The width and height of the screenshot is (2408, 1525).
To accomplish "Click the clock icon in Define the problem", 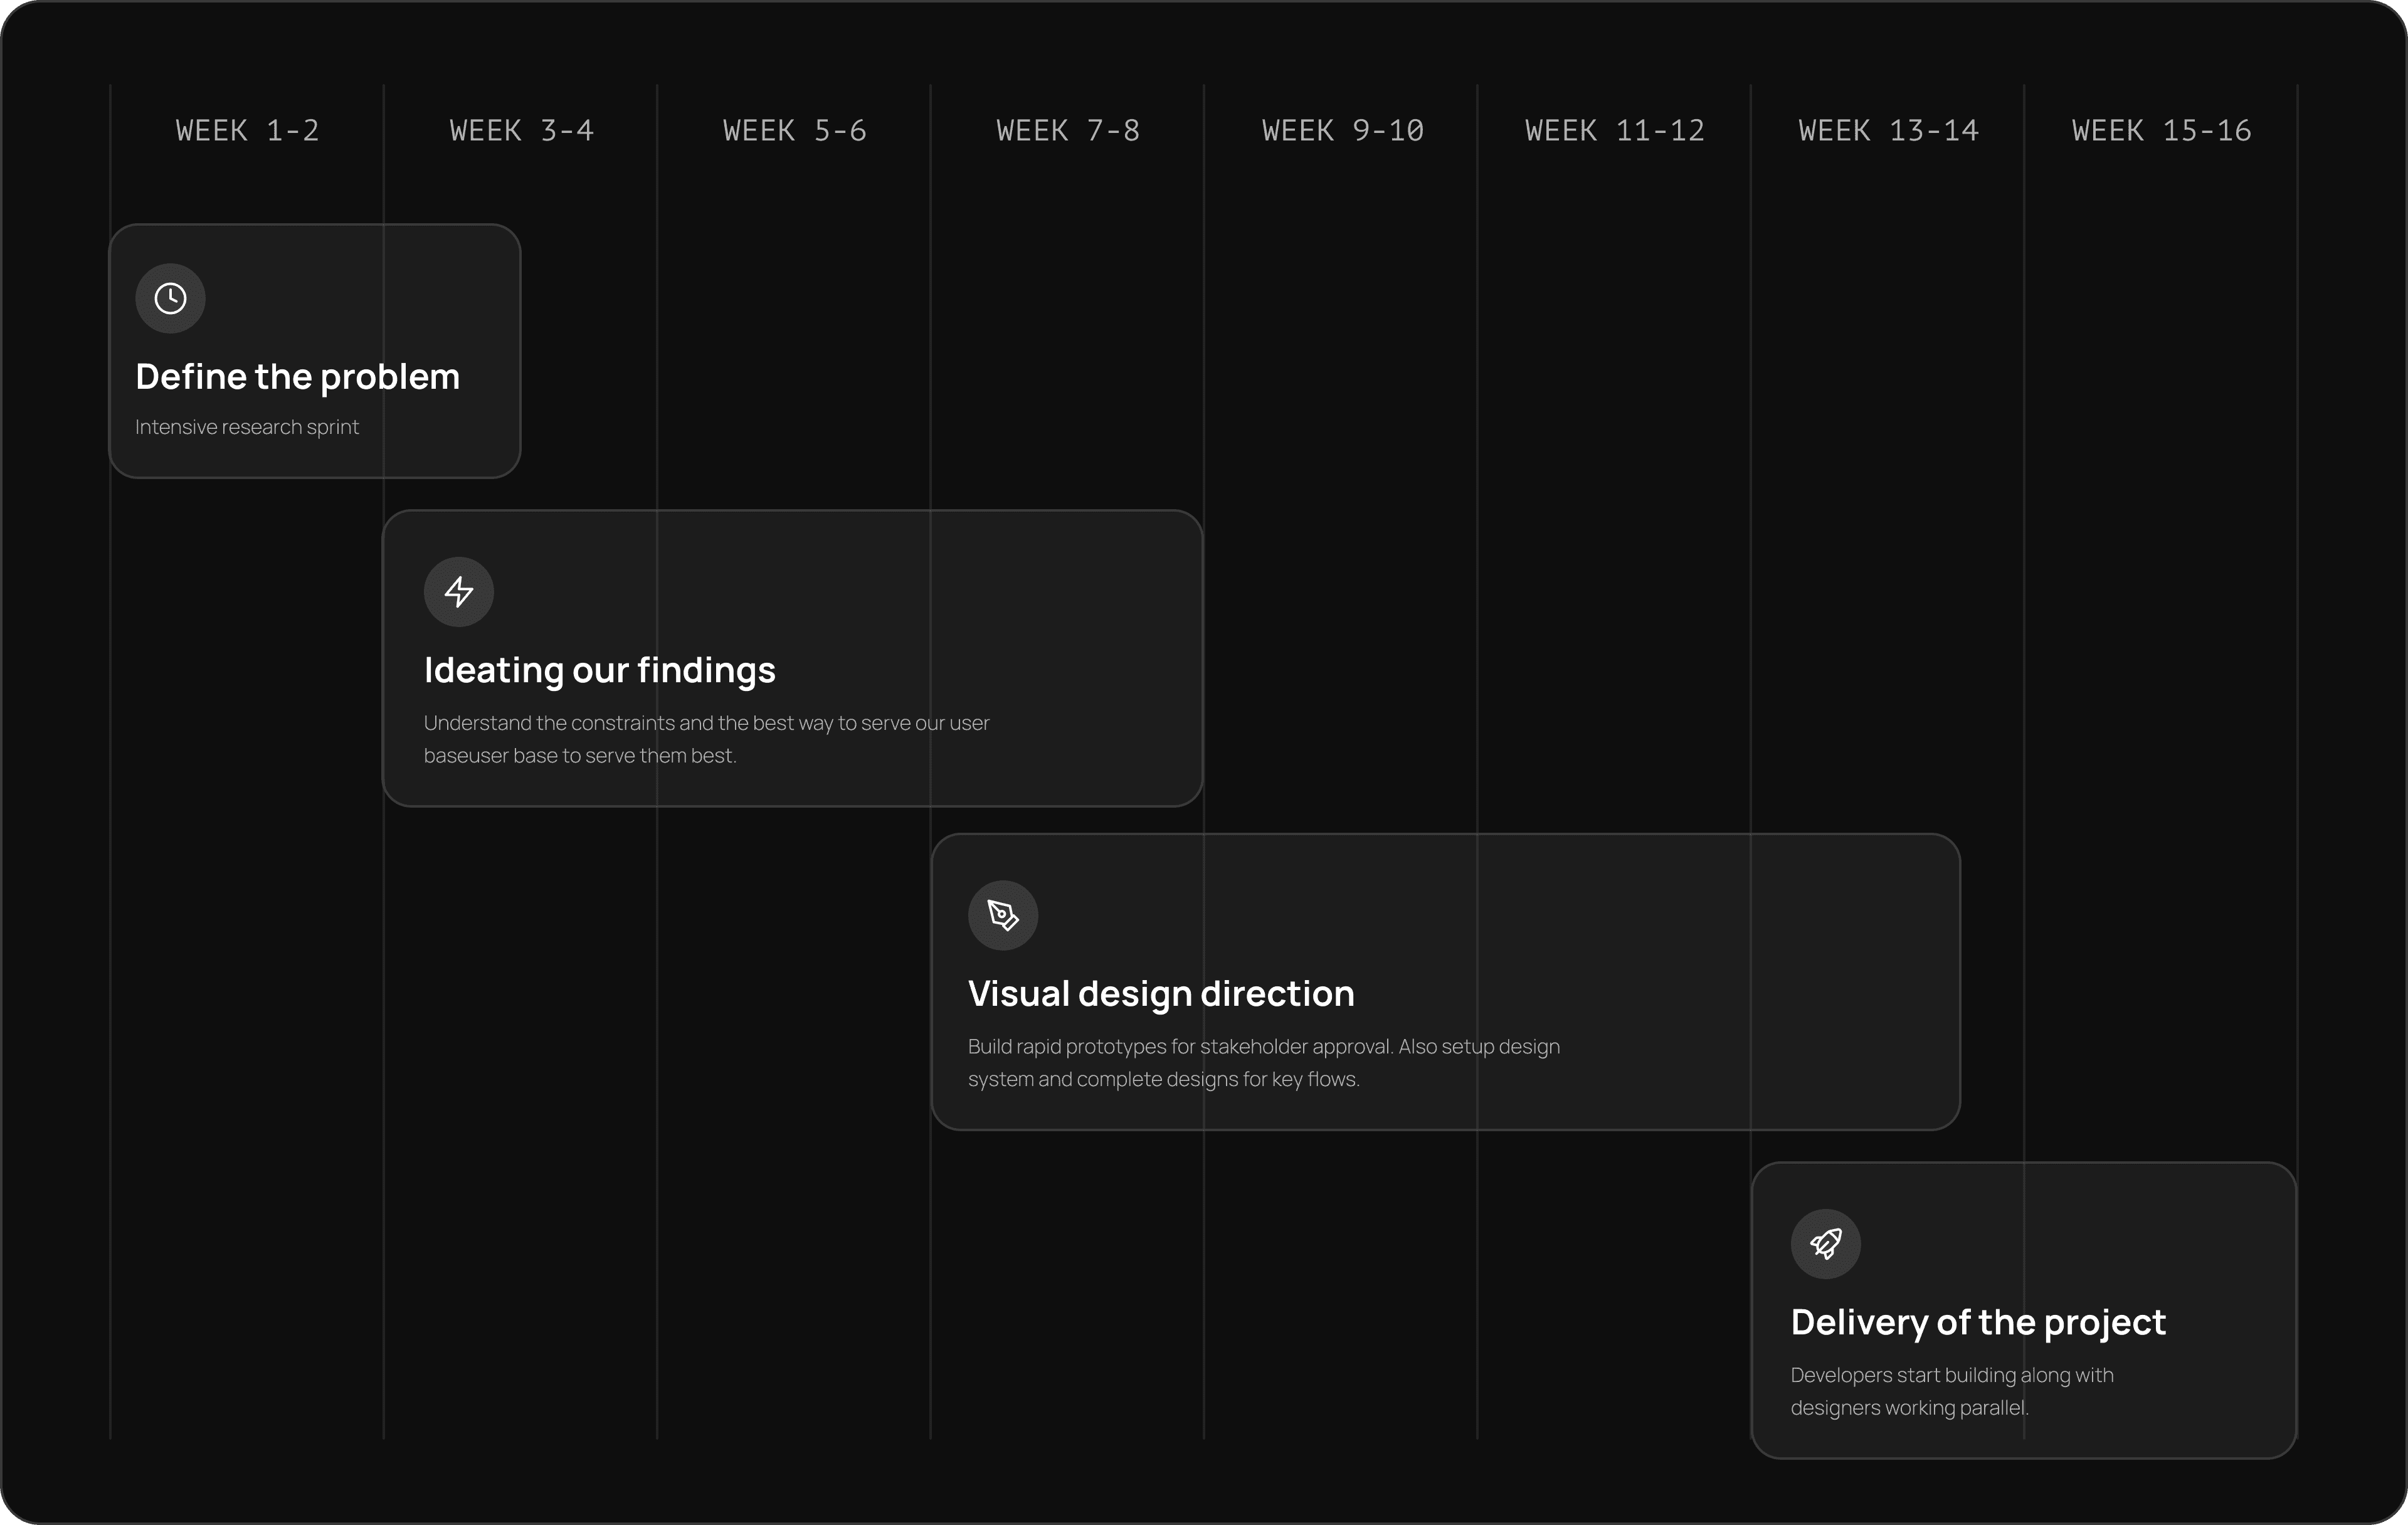I will [170, 298].
